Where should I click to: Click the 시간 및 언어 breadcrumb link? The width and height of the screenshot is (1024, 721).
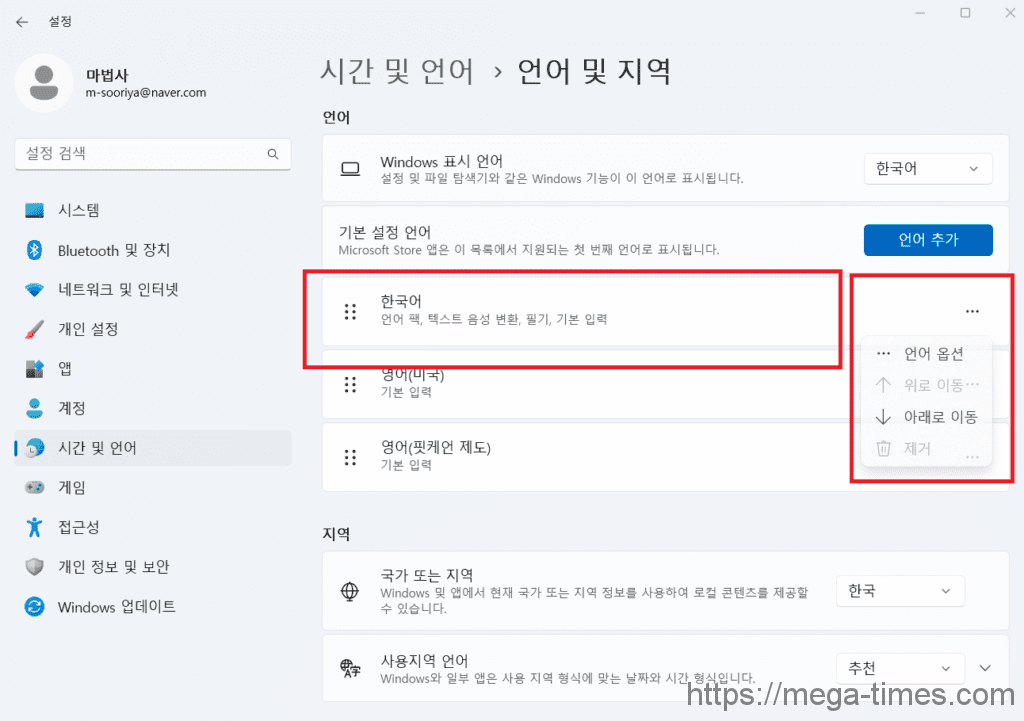tap(397, 71)
